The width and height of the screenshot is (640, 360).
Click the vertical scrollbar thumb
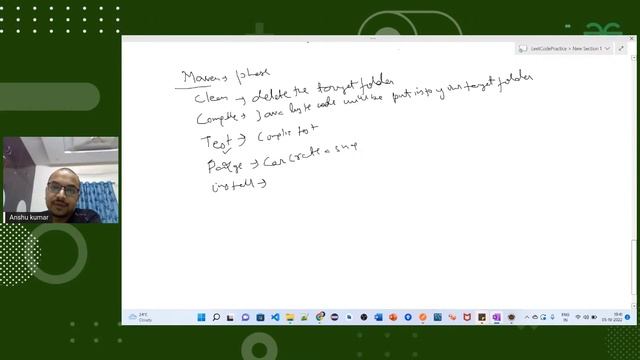(633, 267)
